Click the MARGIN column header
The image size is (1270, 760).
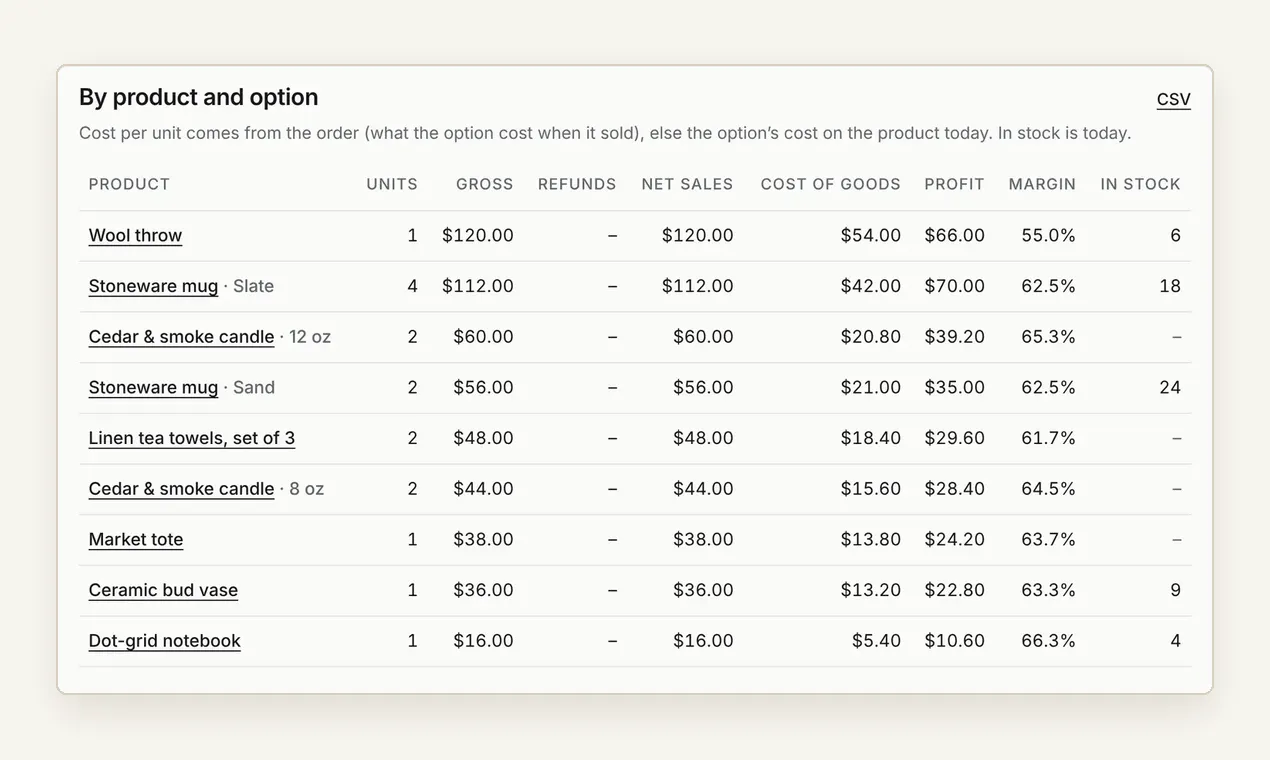pos(1042,184)
